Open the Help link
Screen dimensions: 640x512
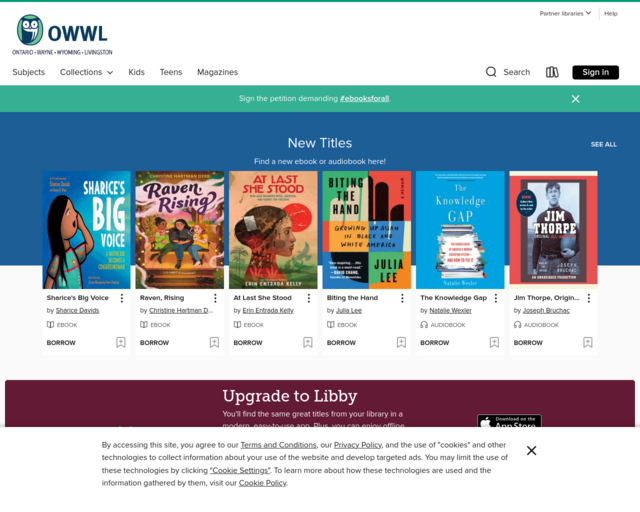pyautogui.click(x=611, y=13)
